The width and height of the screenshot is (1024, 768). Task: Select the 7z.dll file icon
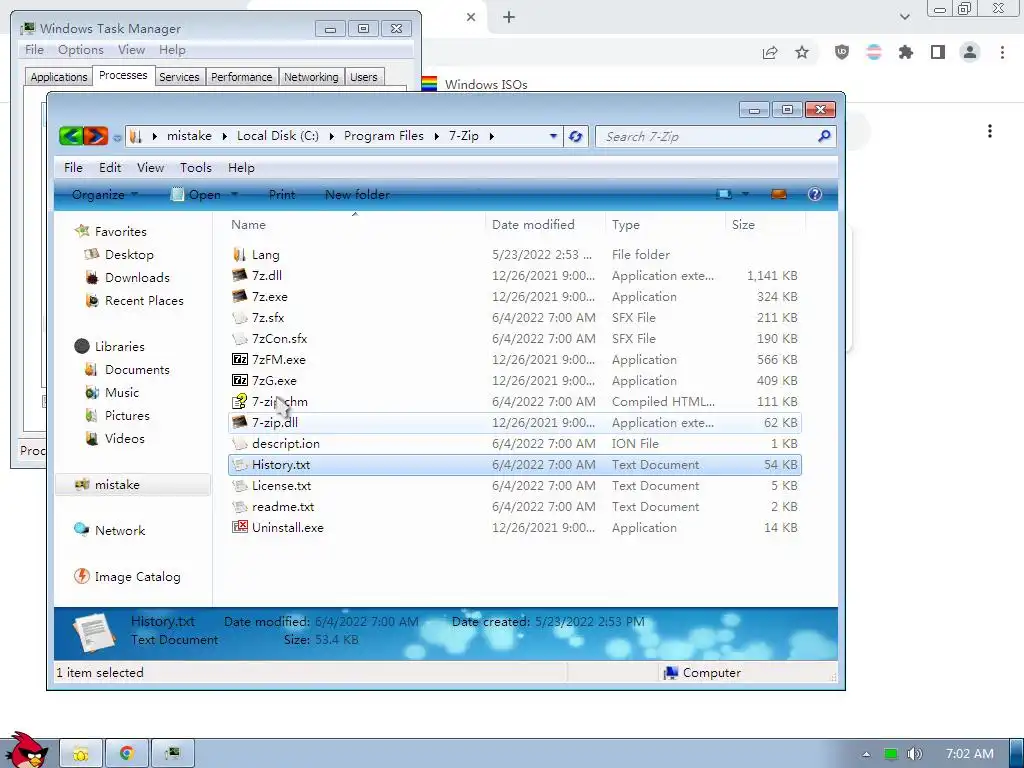coord(240,276)
